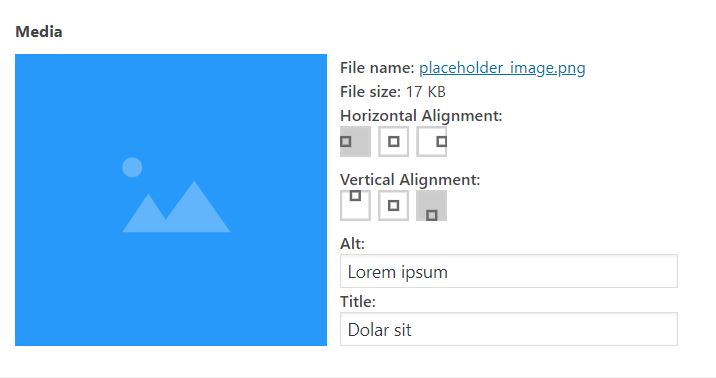
Task: Focus the Alt text field with Lorem ipsum
Action: [x=509, y=271]
